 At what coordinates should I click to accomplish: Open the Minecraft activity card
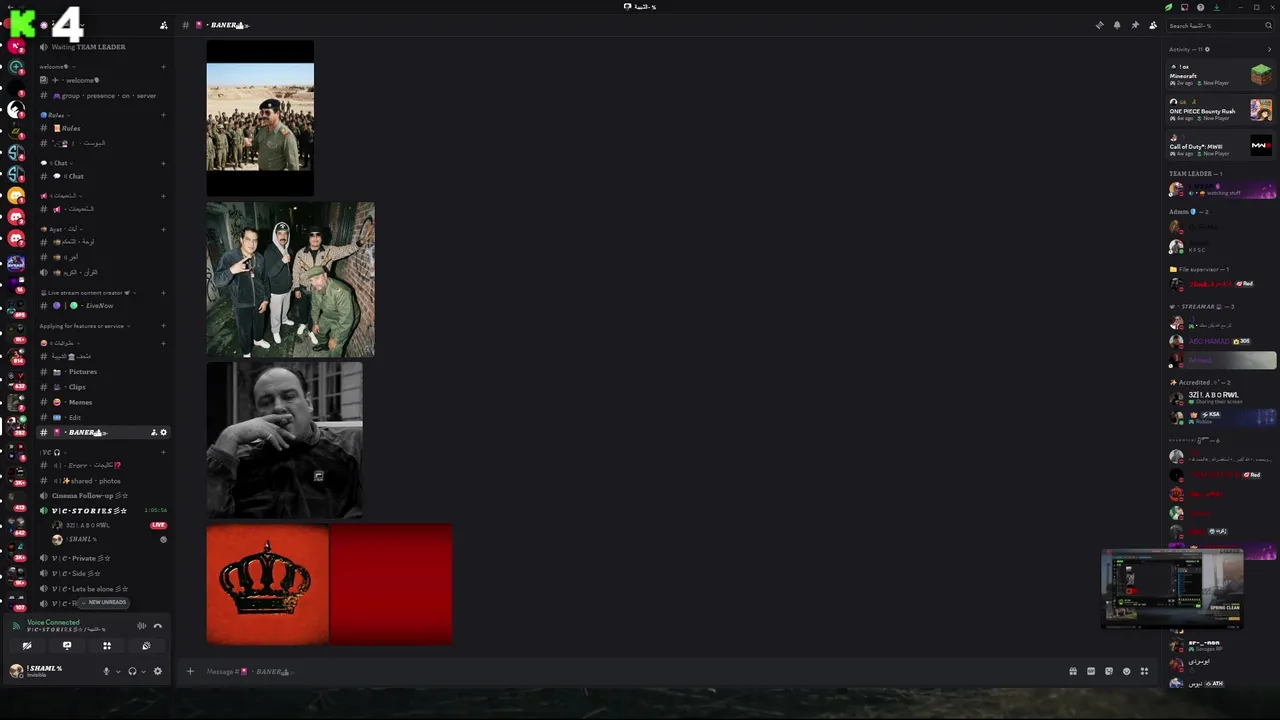point(1221,75)
